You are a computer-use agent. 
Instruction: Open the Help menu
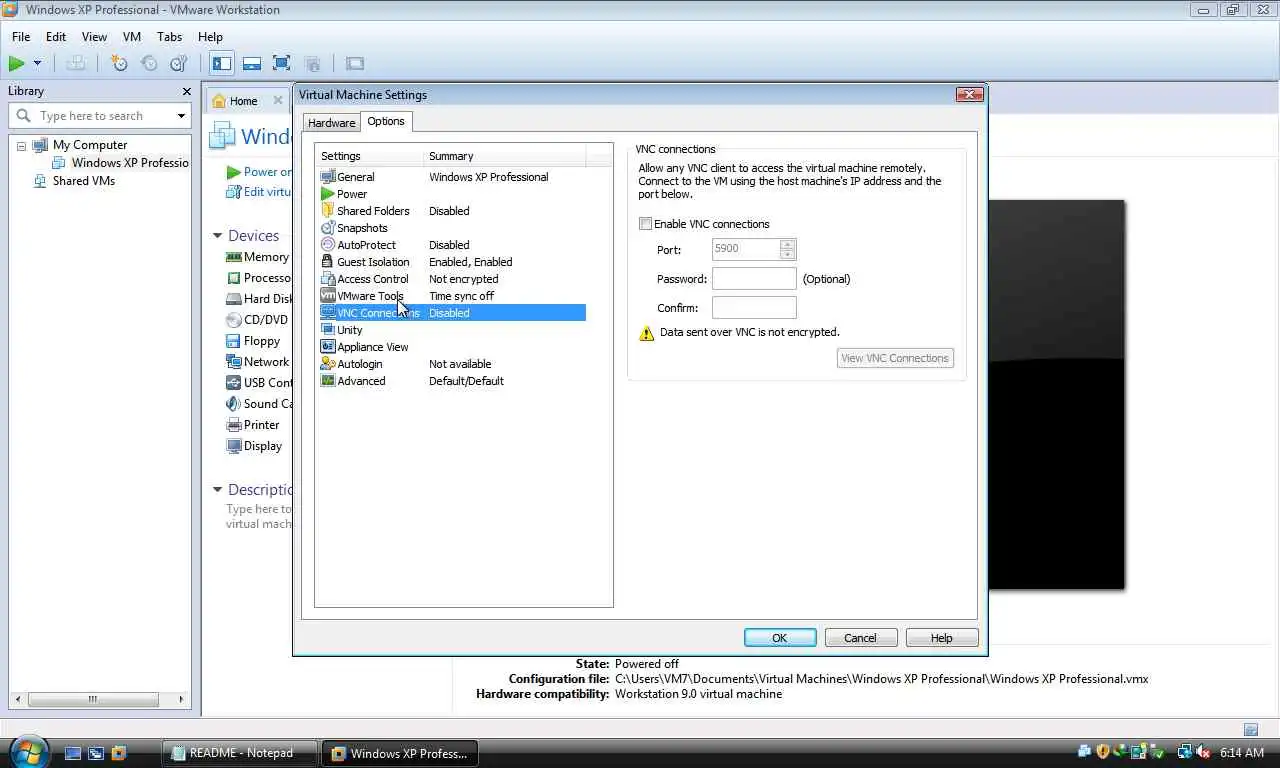coord(210,37)
